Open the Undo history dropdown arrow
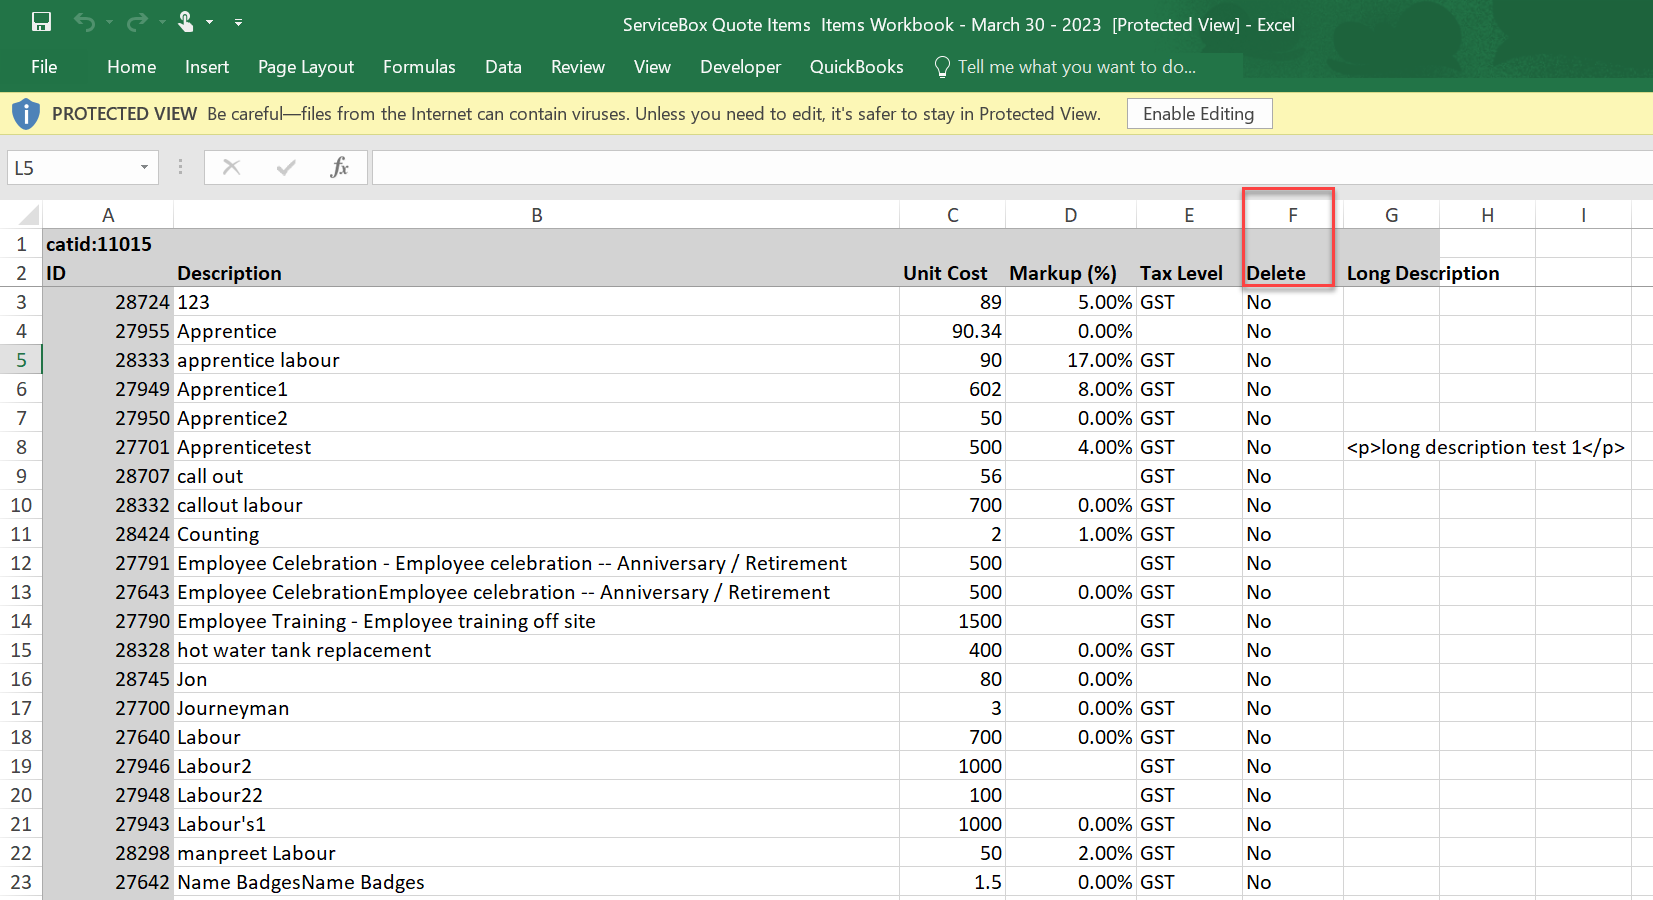 coord(109,22)
